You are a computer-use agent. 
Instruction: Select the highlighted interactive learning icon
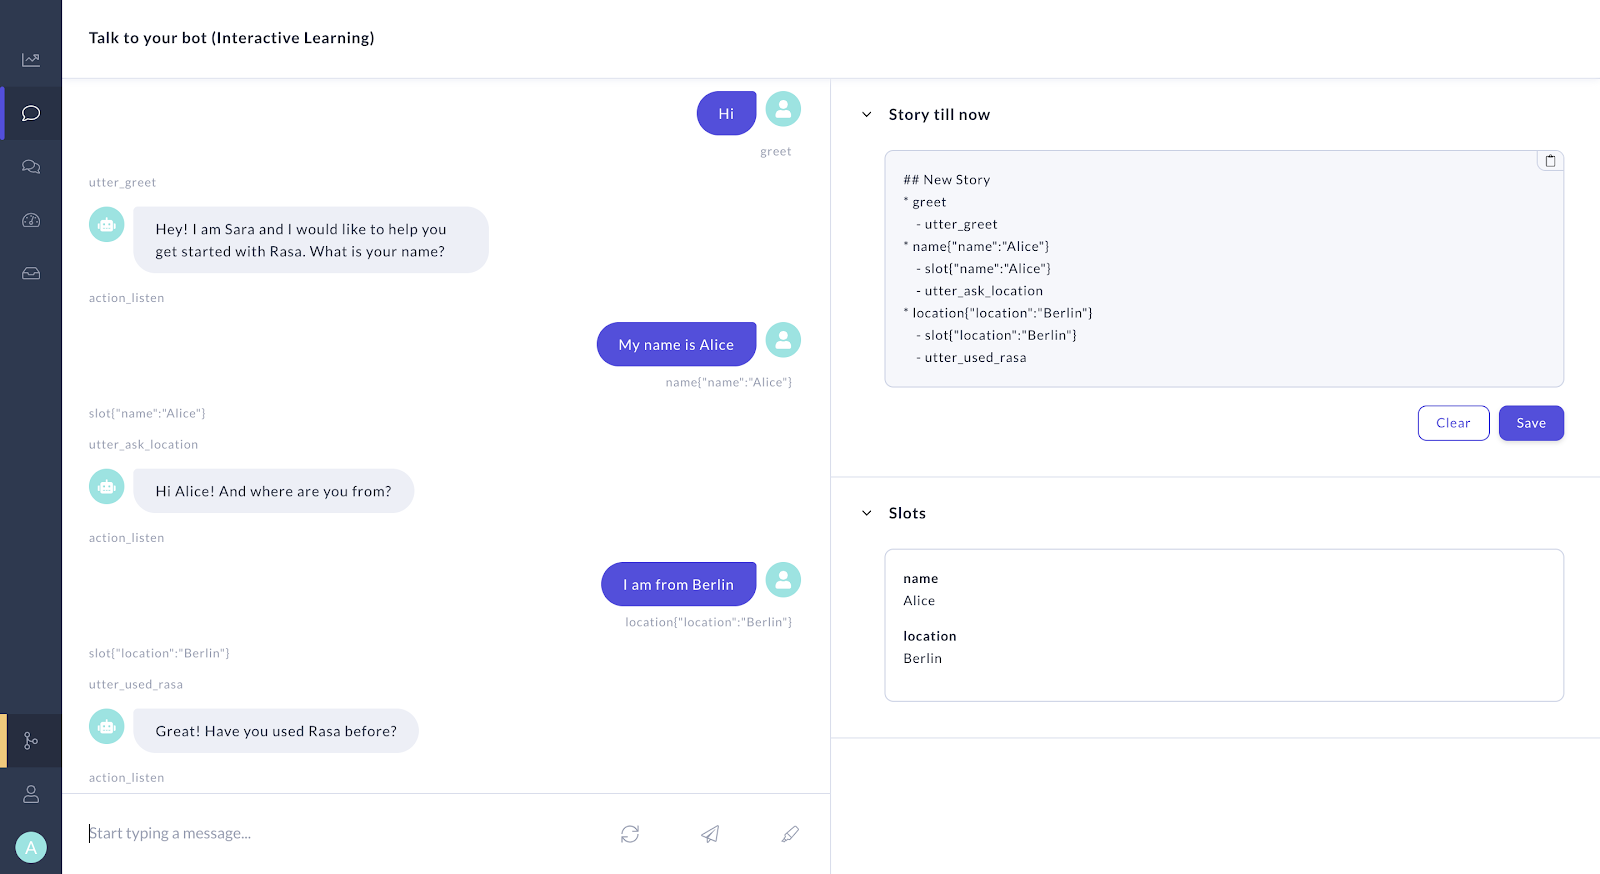point(31,741)
